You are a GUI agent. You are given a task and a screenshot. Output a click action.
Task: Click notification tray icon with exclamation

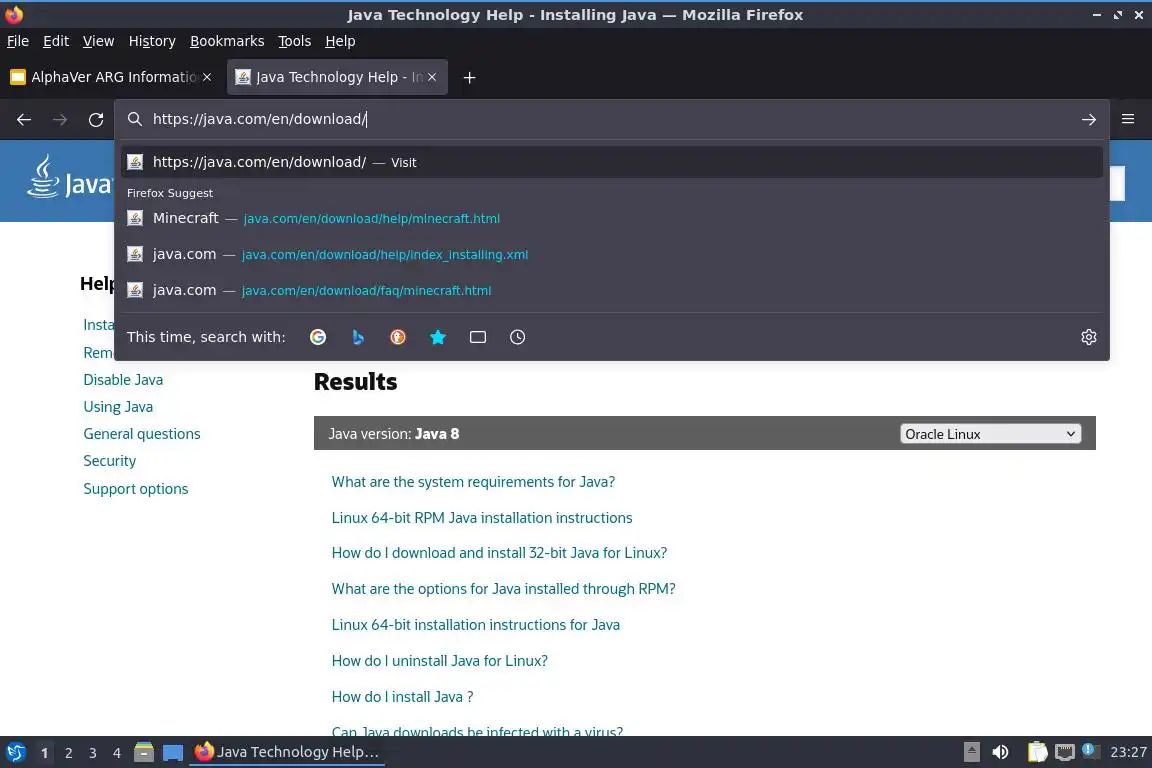point(1090,751)
